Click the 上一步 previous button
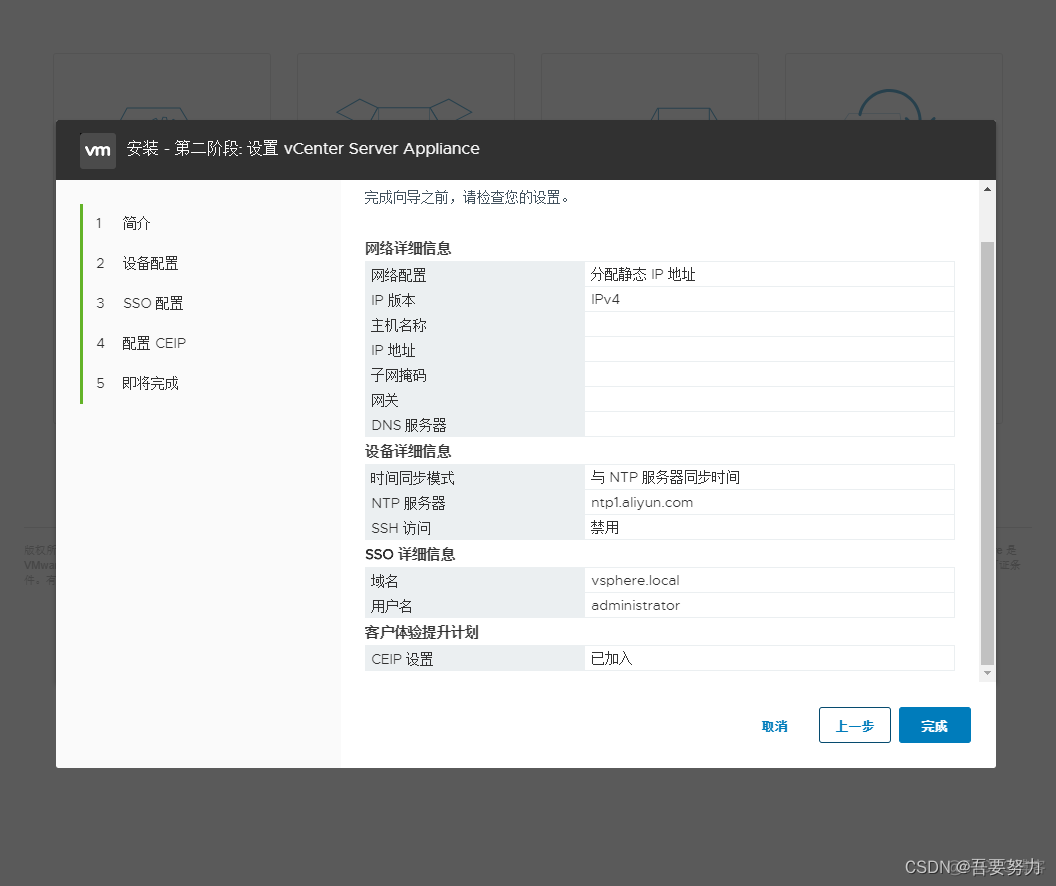This screenshot has height=886, width=1056. (855, 726)
